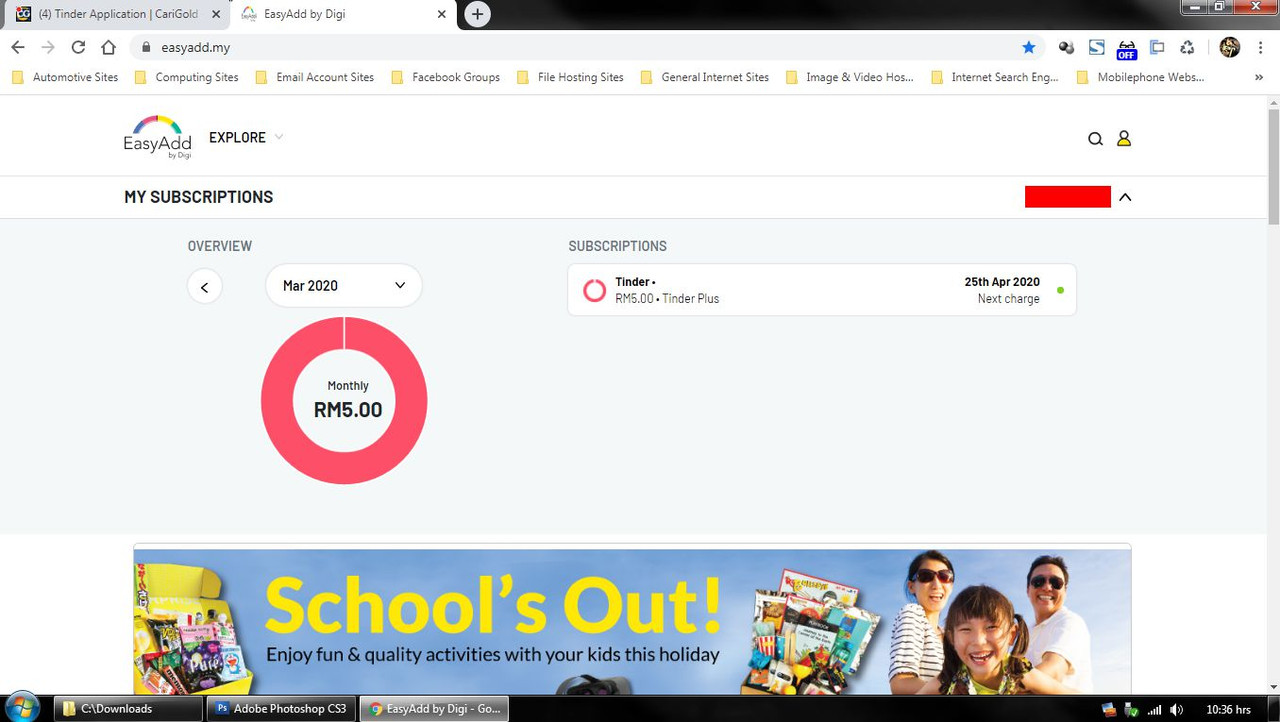This screenshot has width=1280, height=722.
Task: Open File Hosting Sites bookmark folder
Action: pos(570,77)
